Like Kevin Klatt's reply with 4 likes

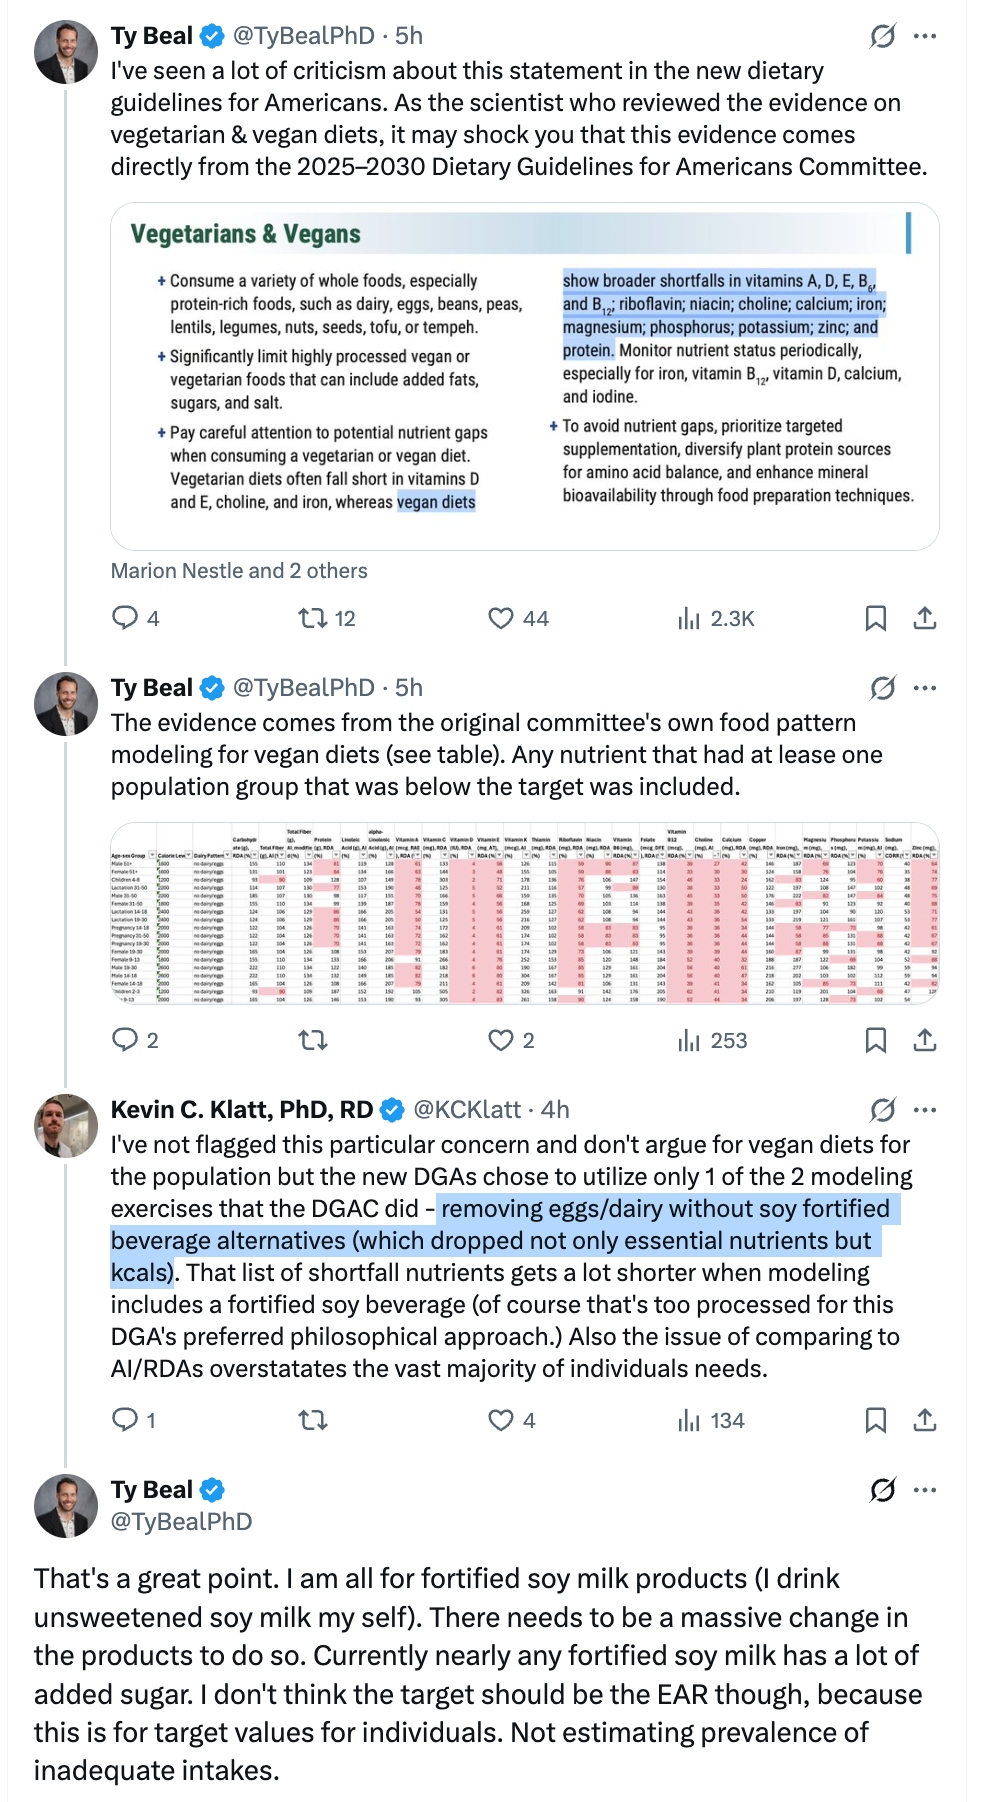pos(501,1420)
